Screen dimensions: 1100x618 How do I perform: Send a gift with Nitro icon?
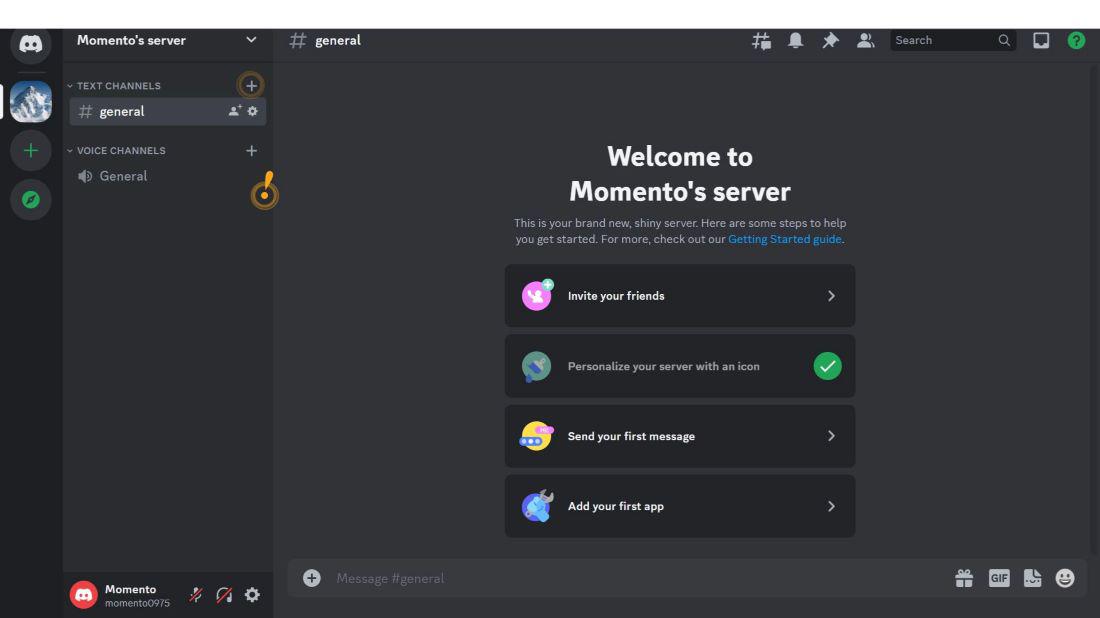tap(964, 578)
